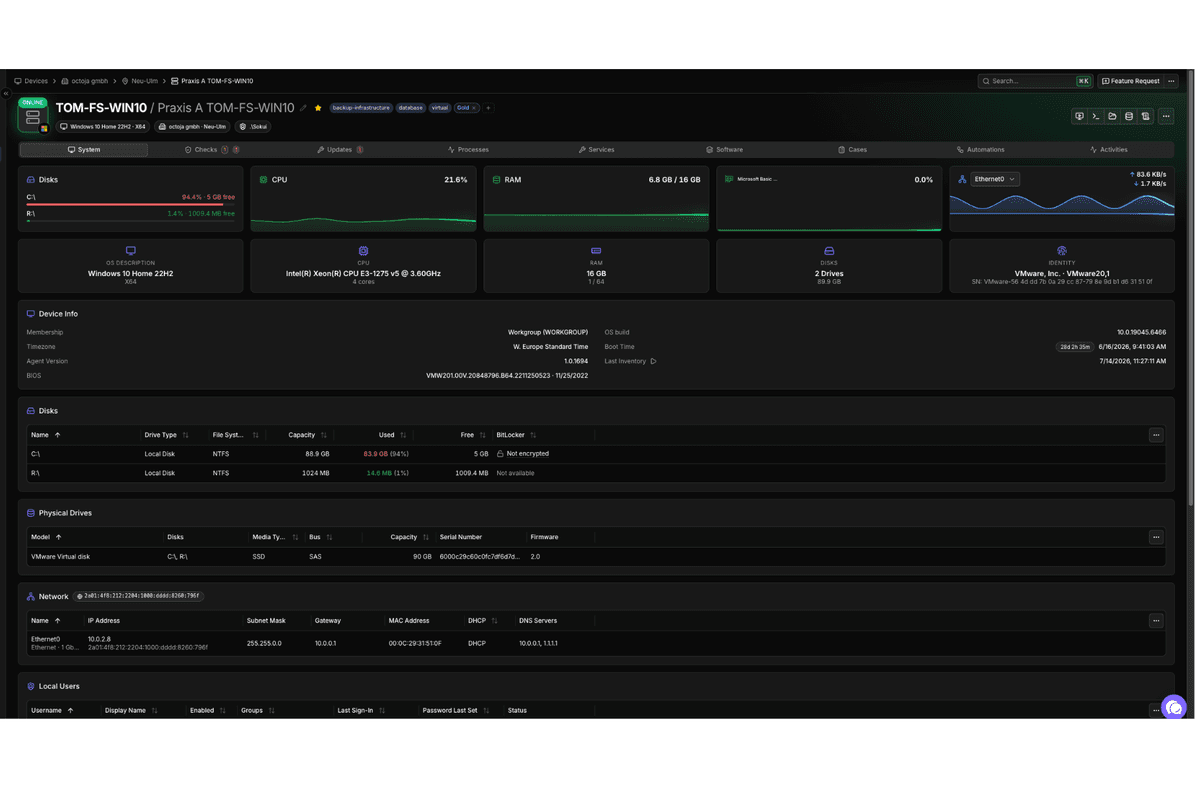Click the OS Description monitor icon
Viewport: 1200px width, 801px height.
tap(131, 251)
